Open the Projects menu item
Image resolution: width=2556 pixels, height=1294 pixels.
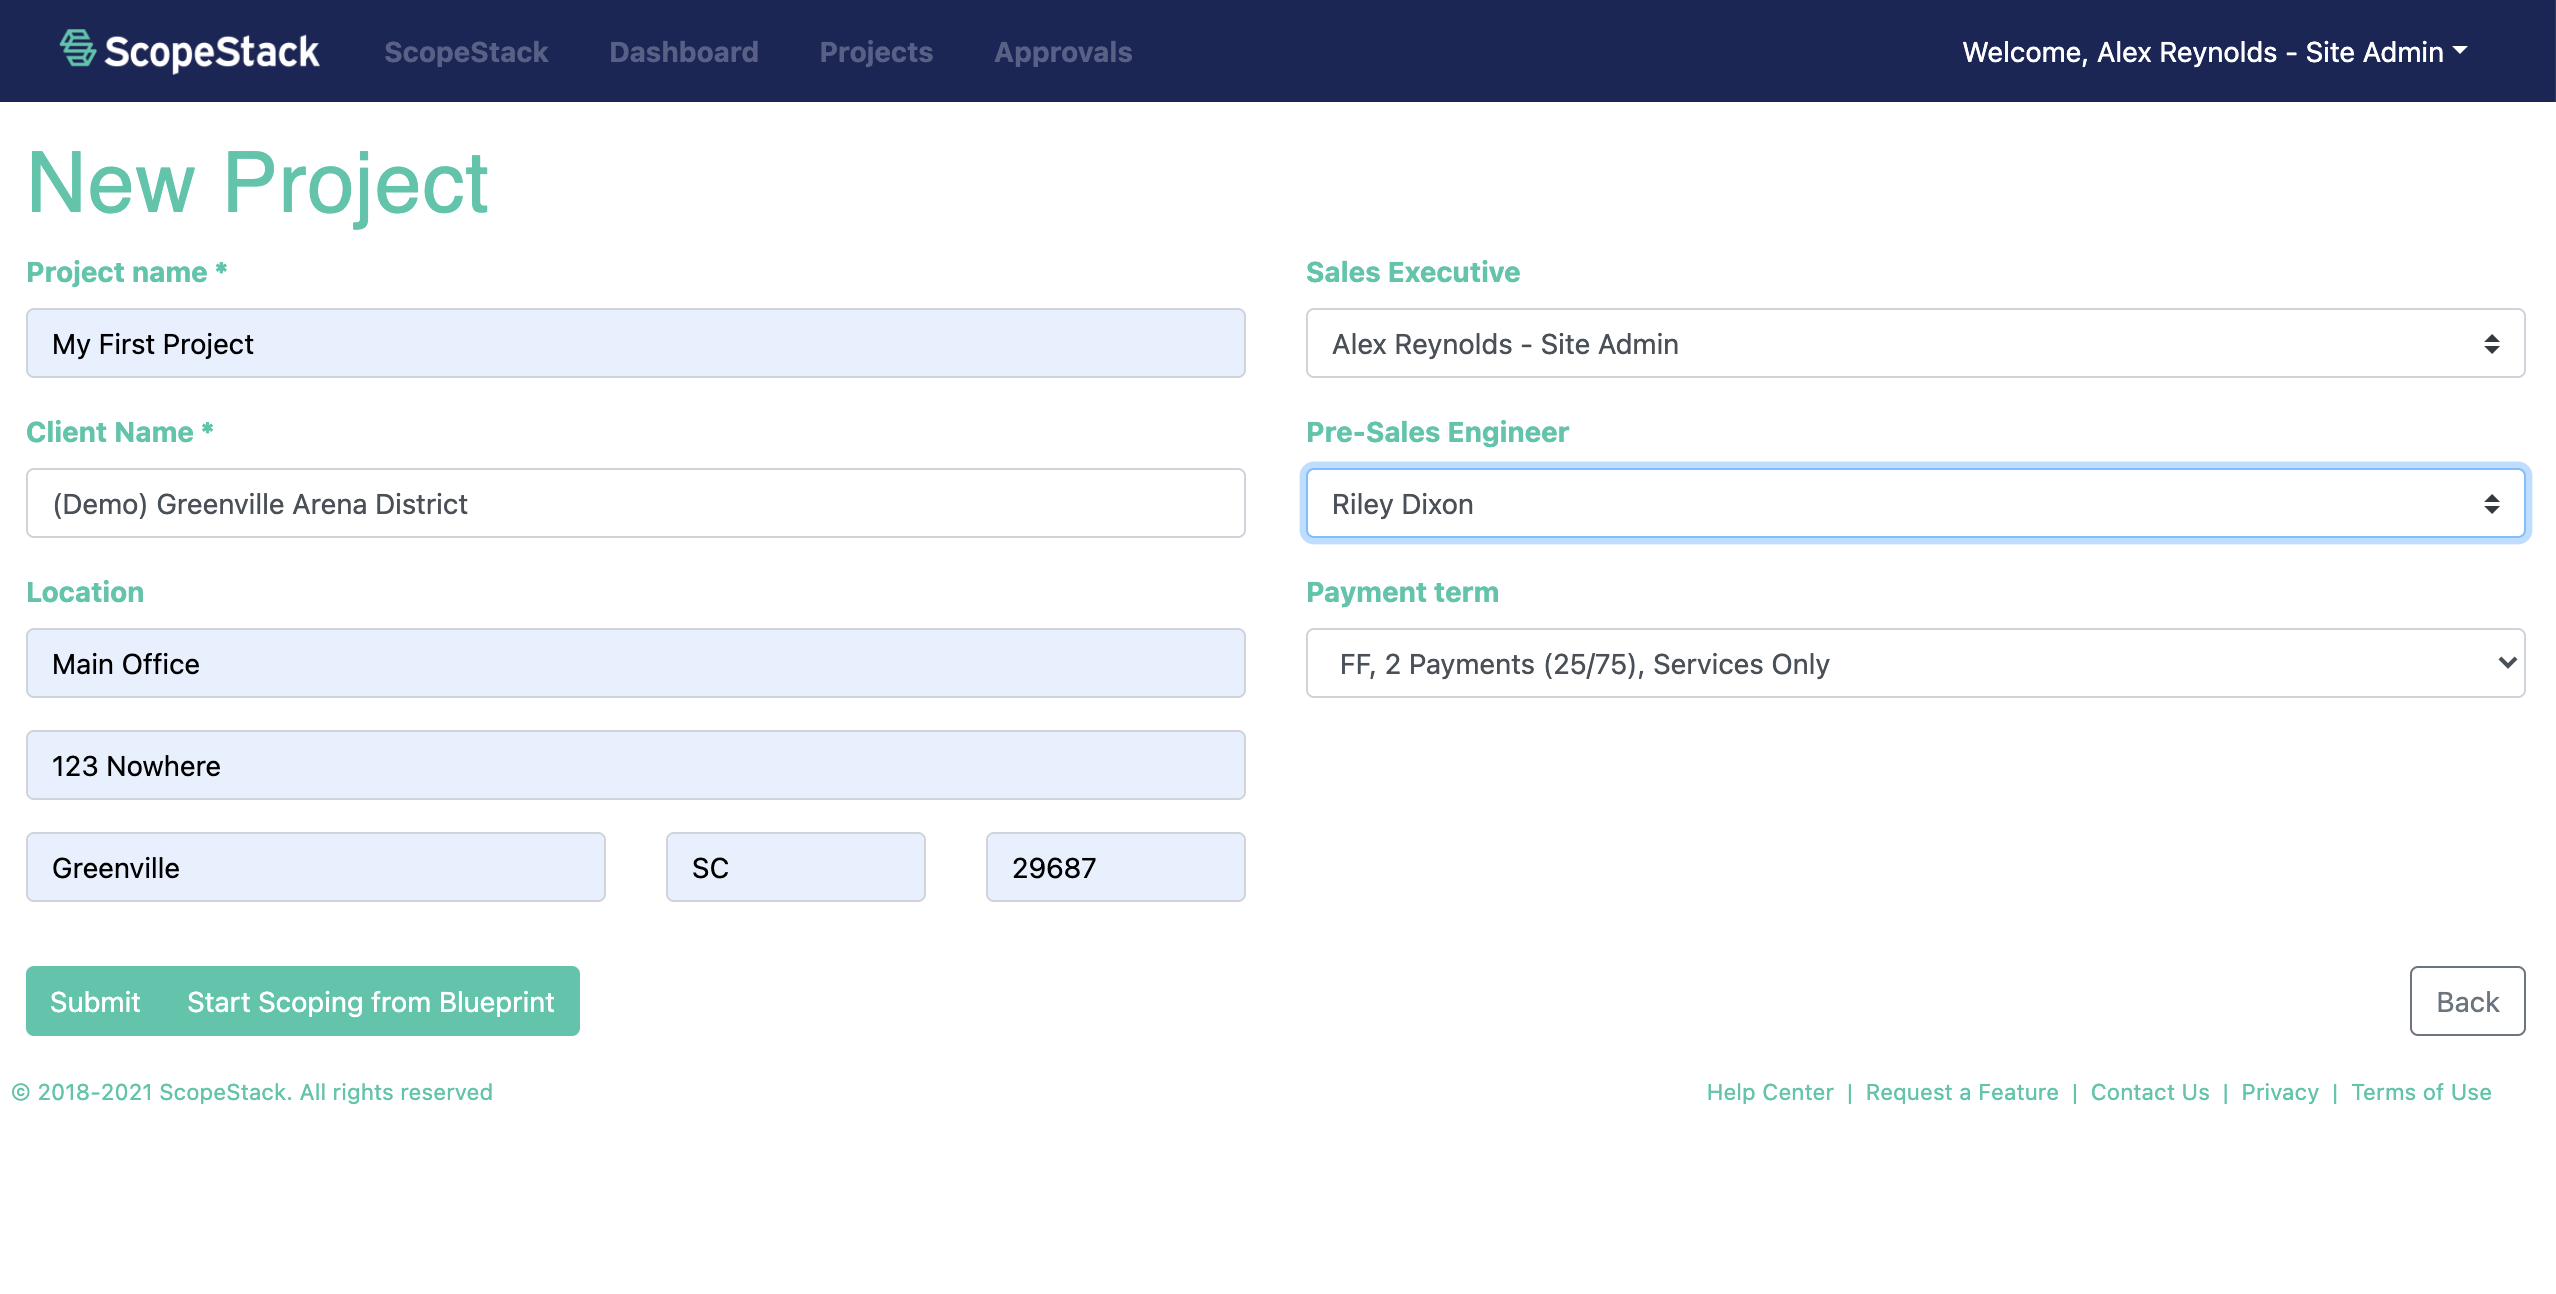tap(876, 52)
